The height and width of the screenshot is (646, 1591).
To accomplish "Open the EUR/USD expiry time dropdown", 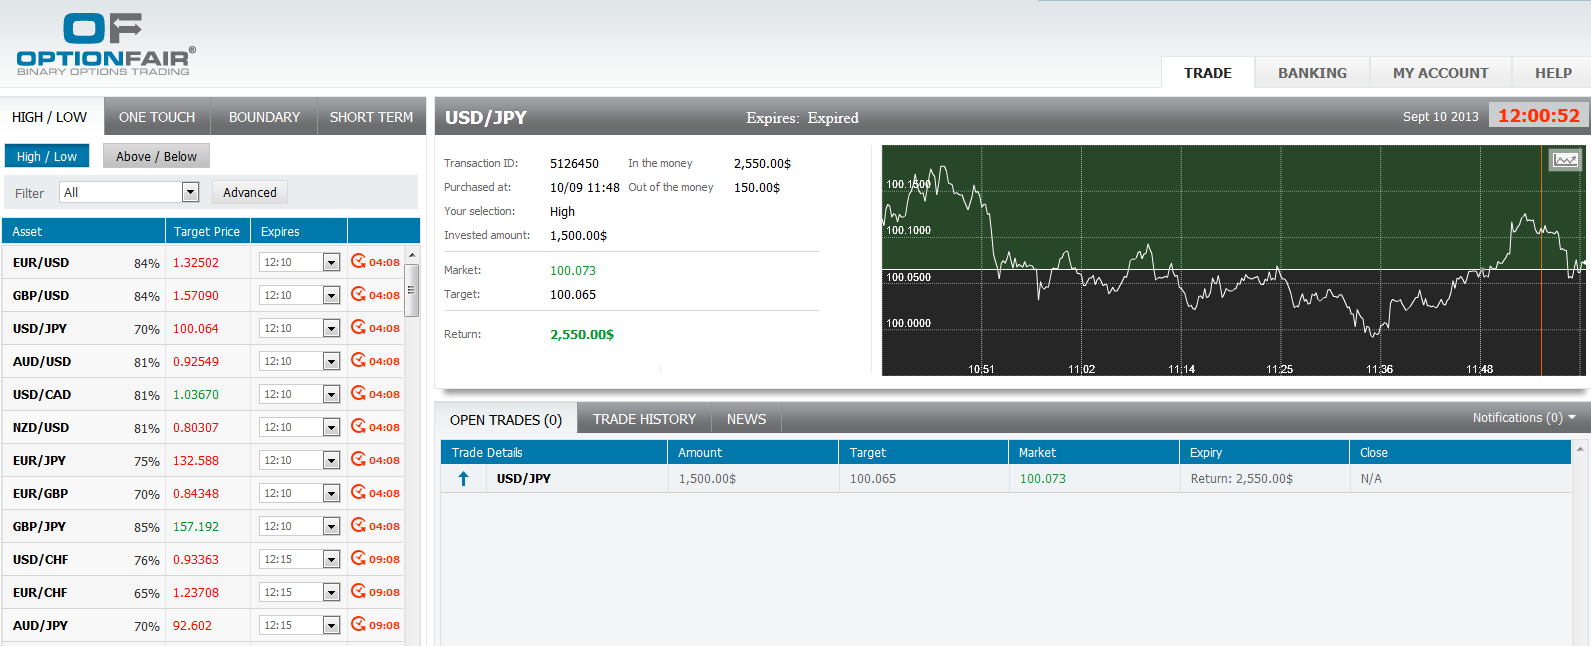I will click(331, 263).
